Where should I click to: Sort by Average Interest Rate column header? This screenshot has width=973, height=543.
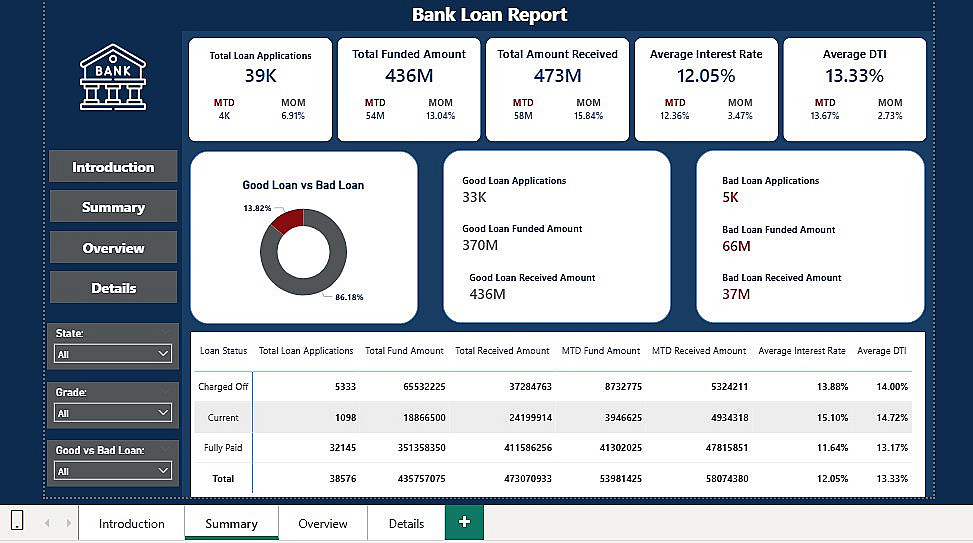pyautogui.click(x=802, y=351)
